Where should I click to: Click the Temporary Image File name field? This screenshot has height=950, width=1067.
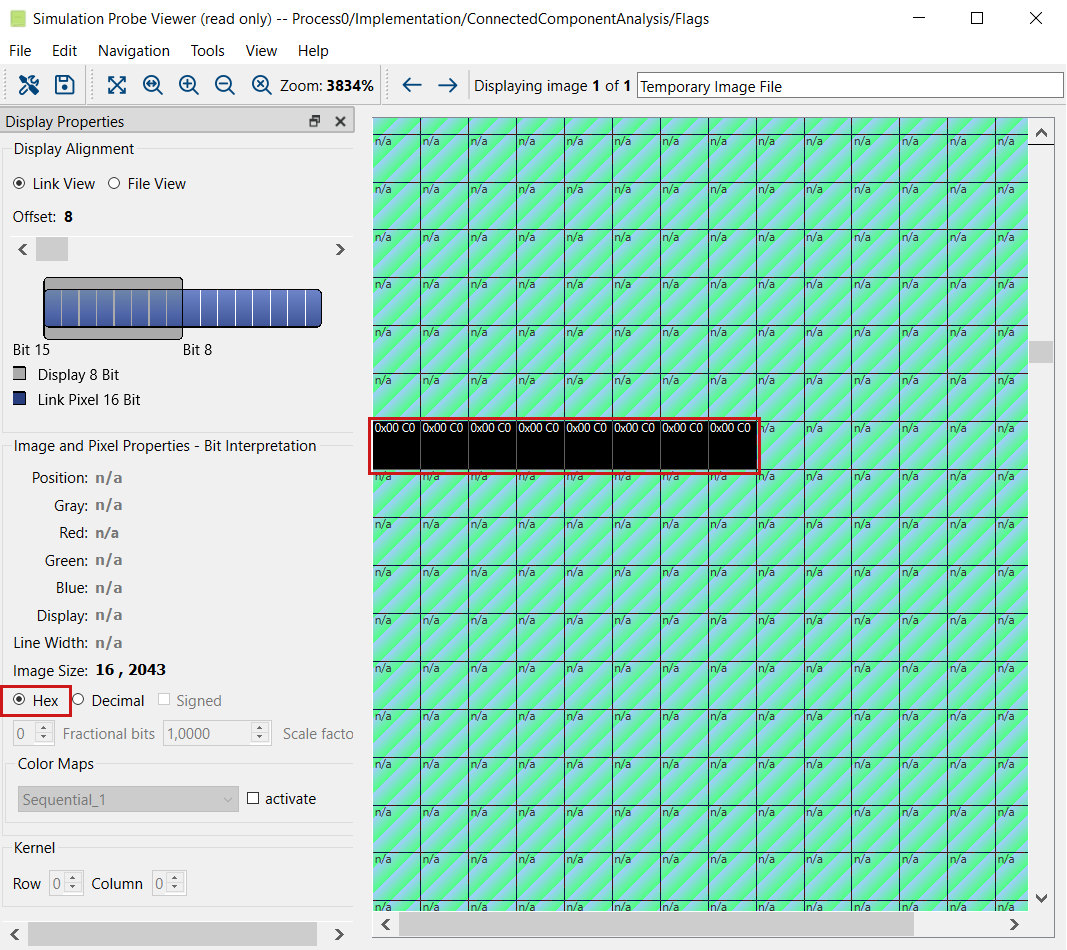pos(850,85)
